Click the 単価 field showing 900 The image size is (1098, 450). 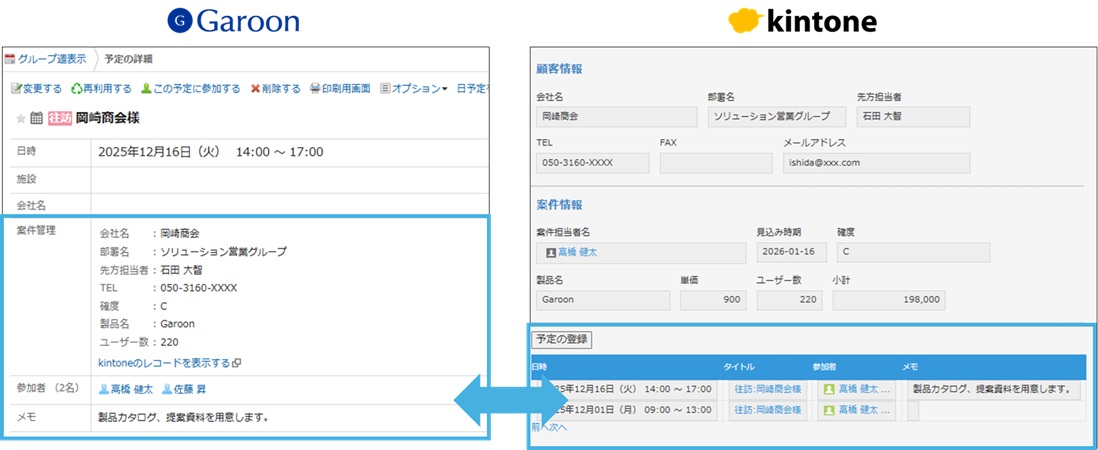[713, 300]
